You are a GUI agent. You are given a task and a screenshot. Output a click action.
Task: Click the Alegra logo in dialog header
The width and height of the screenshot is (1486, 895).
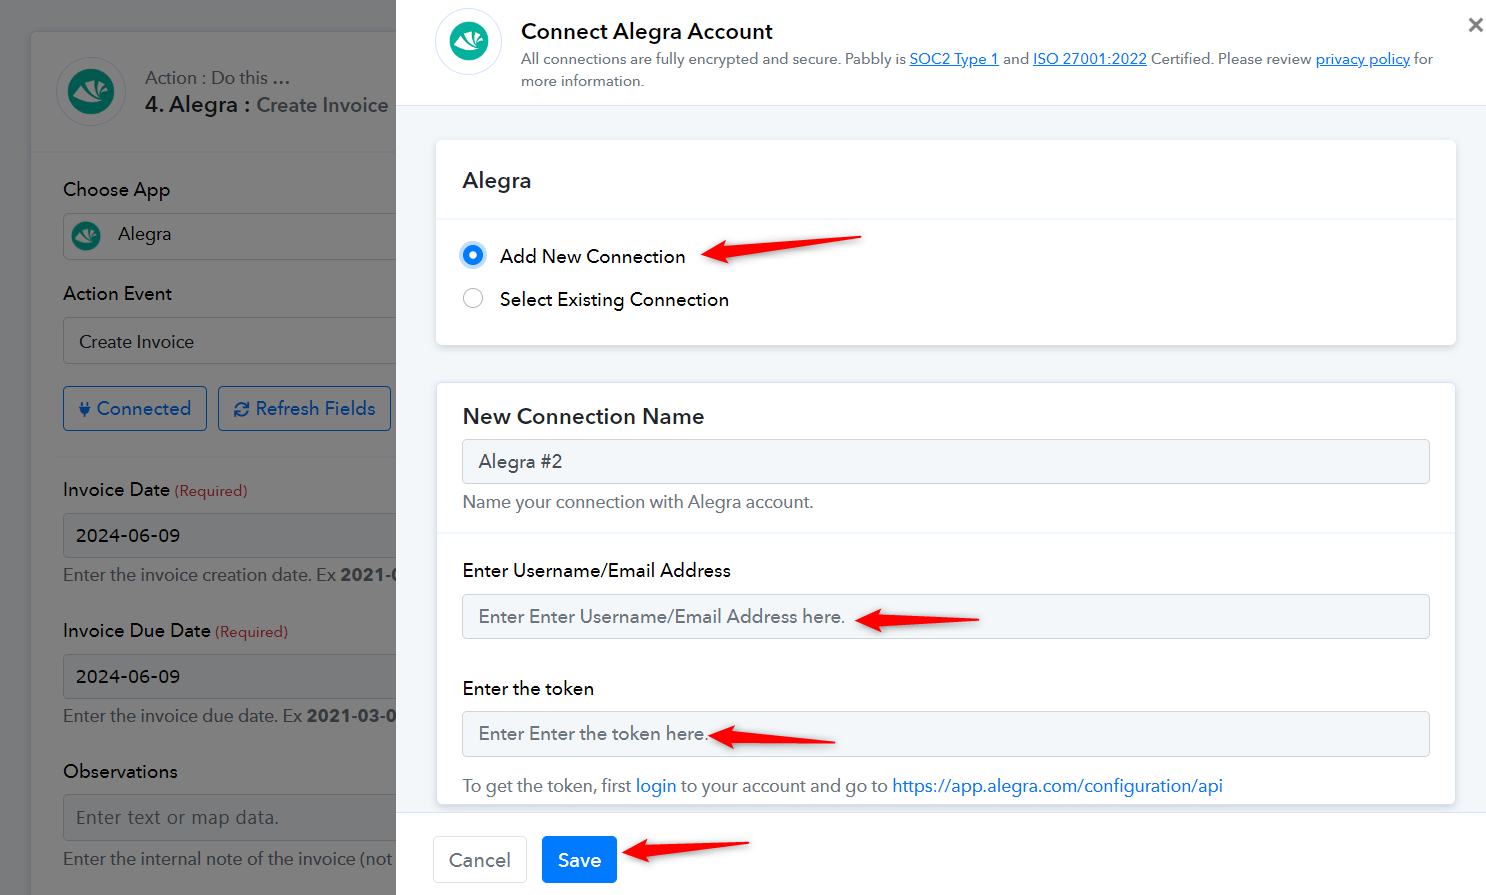click(468, 41)
